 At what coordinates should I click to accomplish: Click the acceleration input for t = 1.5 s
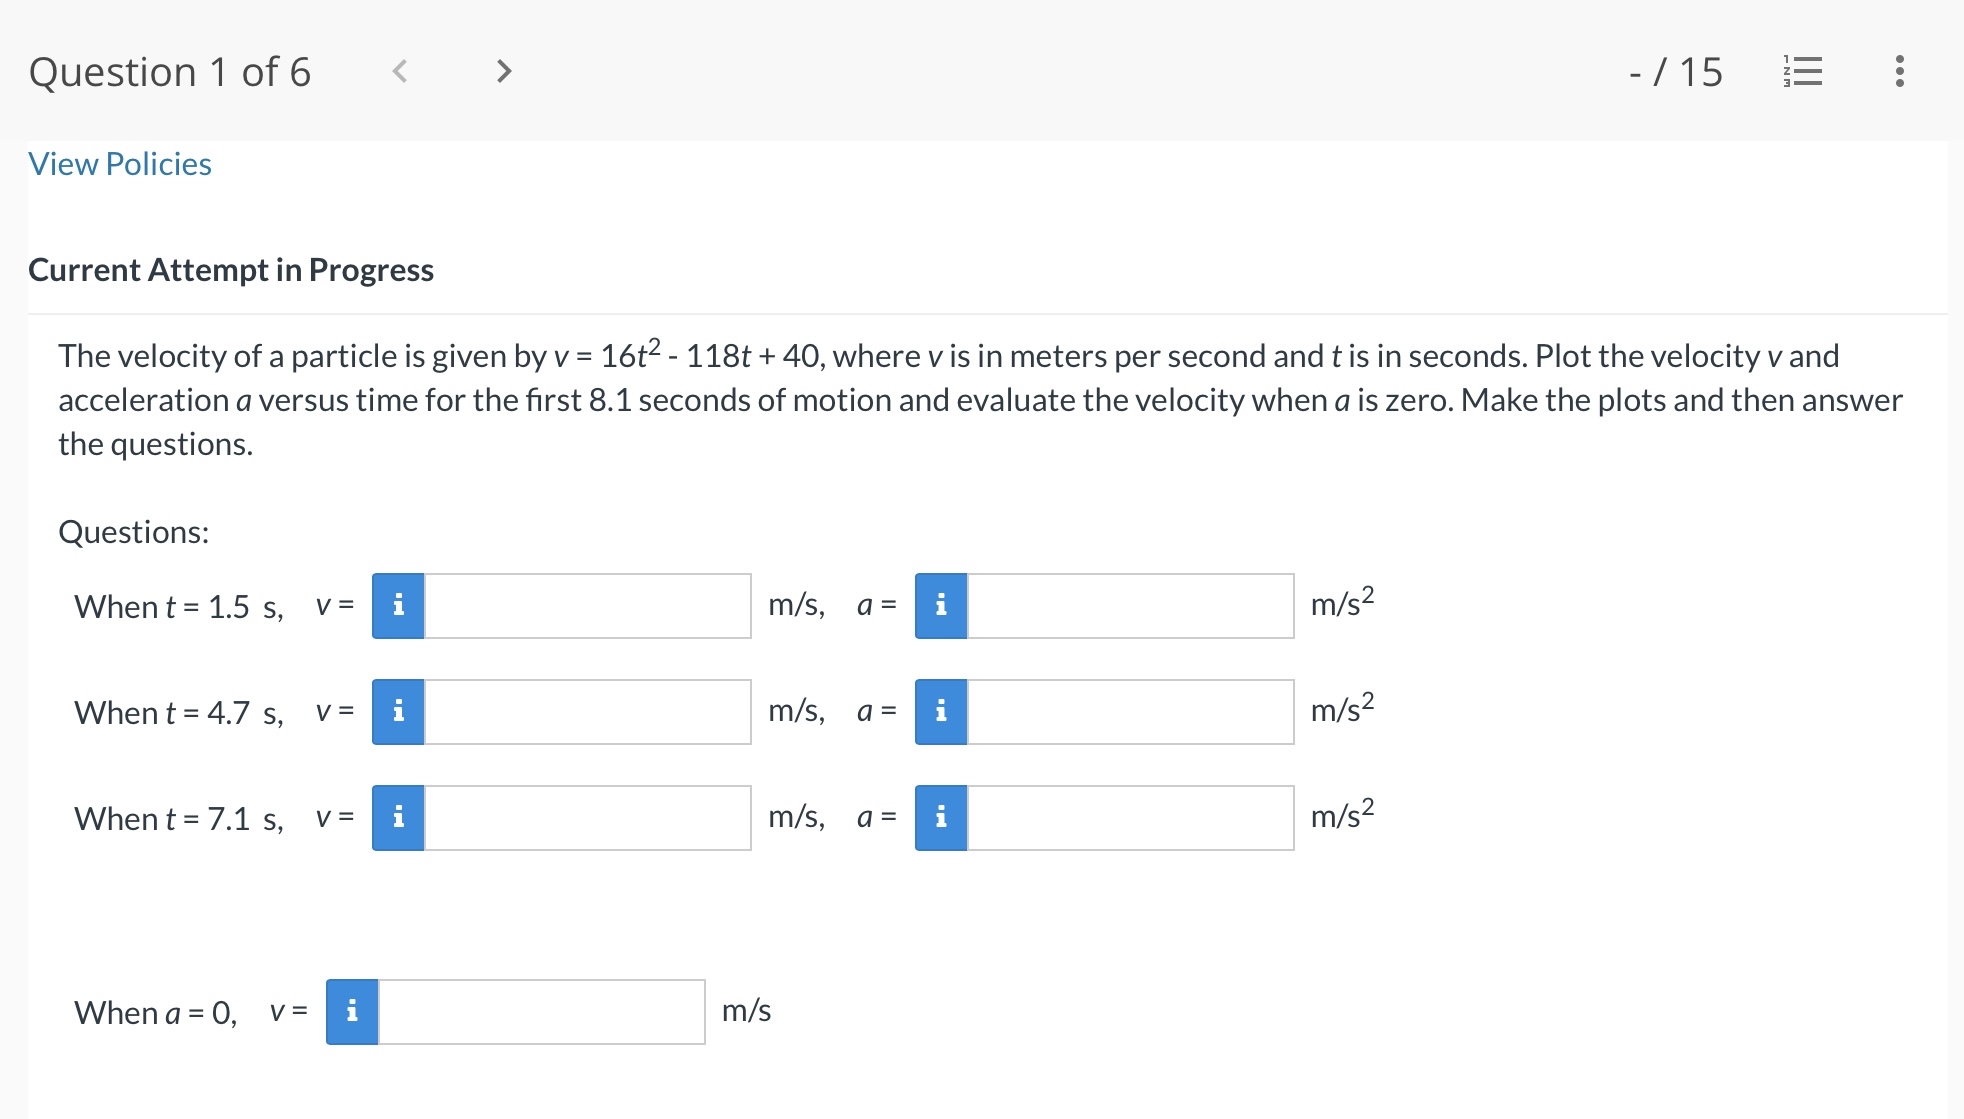[1130, 605]
